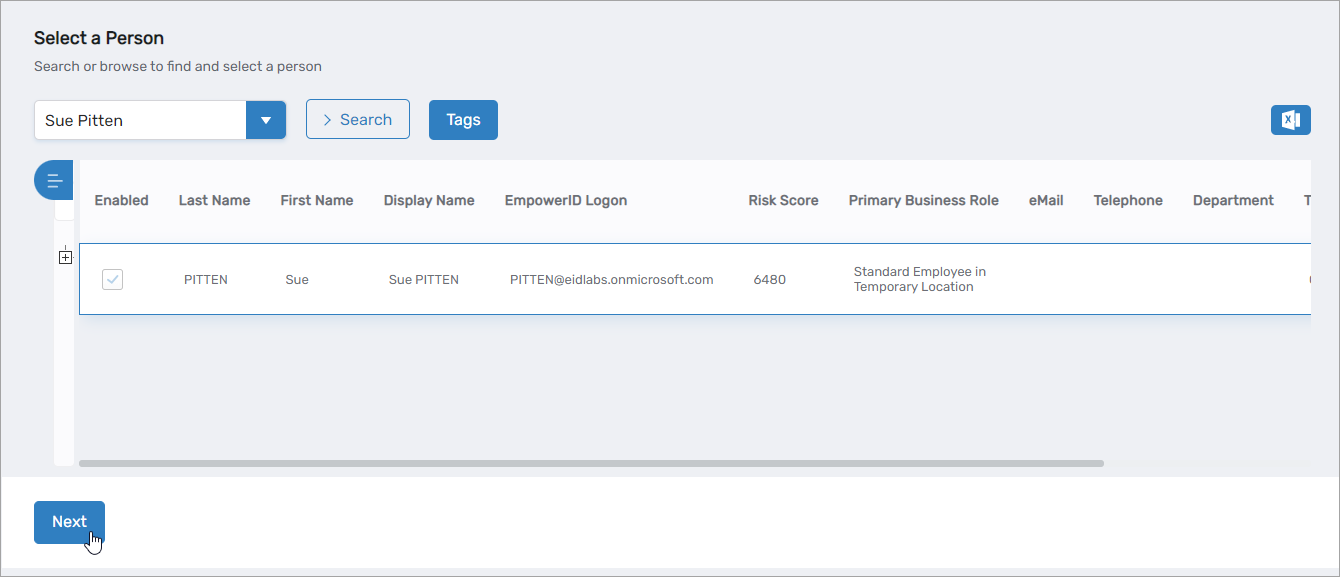The width and height of the screenshot is (1340, 577).
Task: Click the horizontal scrollbar under grid
Action: tap(590, 464)
